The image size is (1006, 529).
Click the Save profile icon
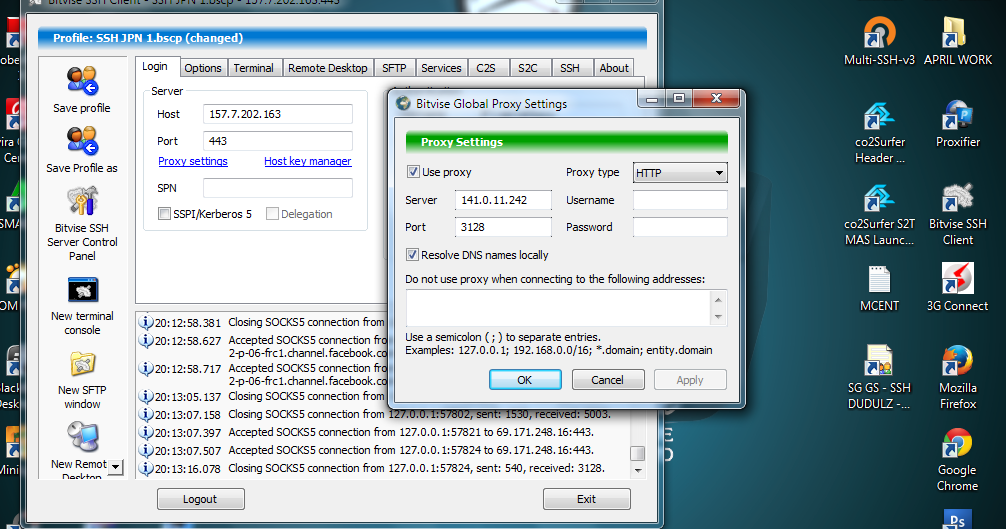[x=82, y=81]
